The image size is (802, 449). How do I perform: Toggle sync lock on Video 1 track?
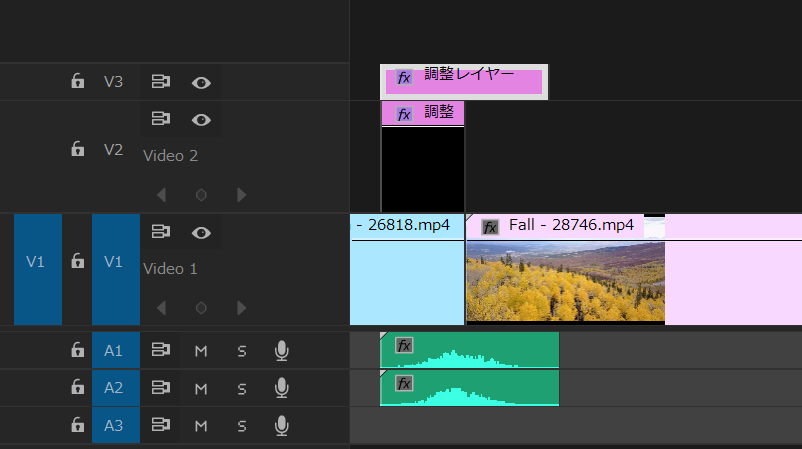pos(161,232)
